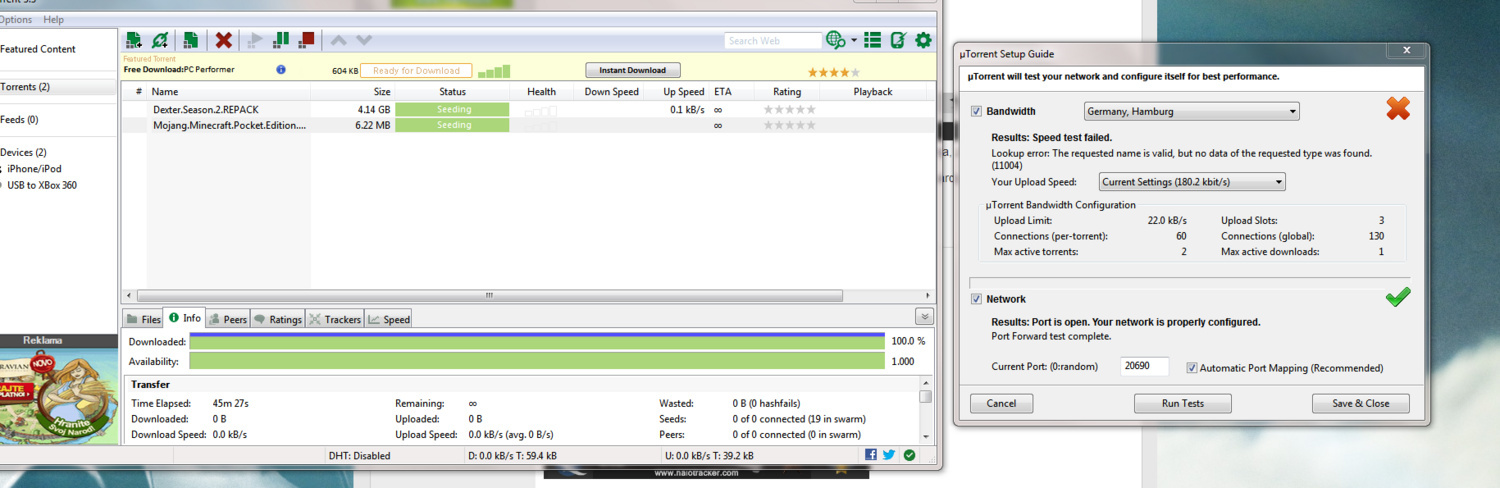Image resolution: width=1500 pixels, height=488 pixels.
Task: Sort by the Health column header
Action: (541, 92)
